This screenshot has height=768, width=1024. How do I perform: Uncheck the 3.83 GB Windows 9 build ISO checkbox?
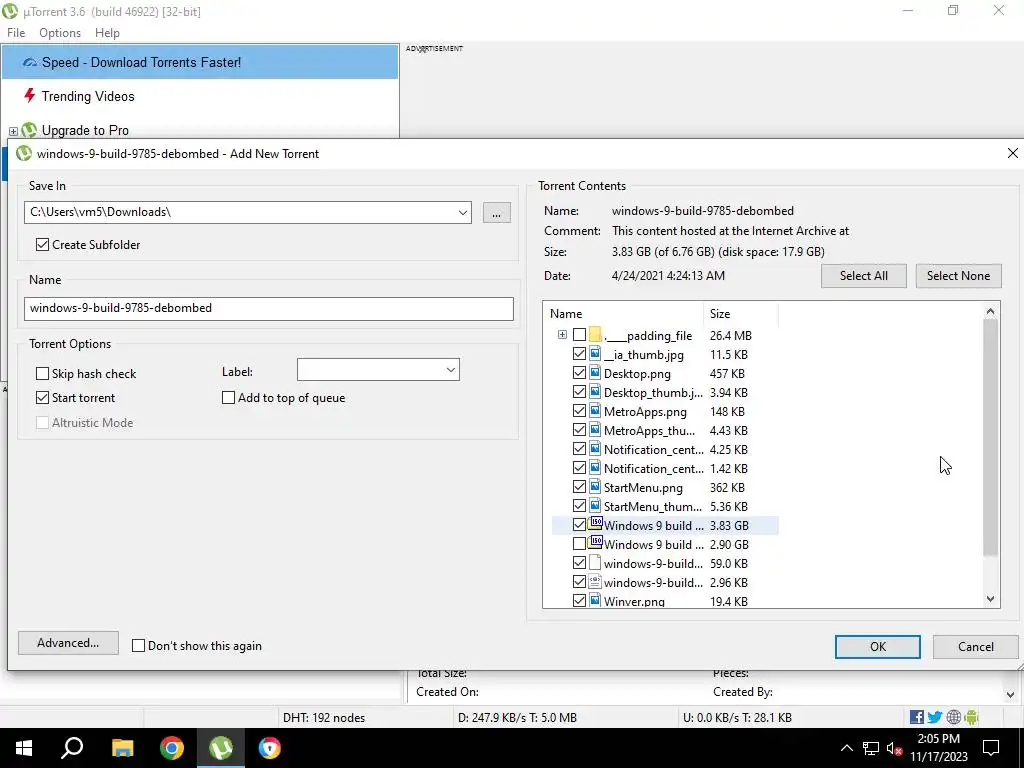[x=579, y=525]
